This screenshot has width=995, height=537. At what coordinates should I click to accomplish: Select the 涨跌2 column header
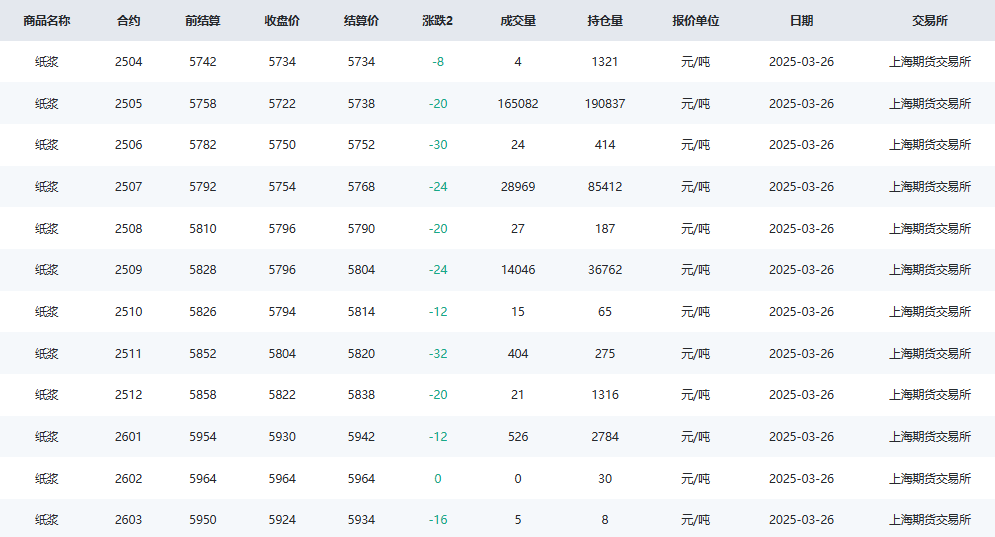coord(437,21)
